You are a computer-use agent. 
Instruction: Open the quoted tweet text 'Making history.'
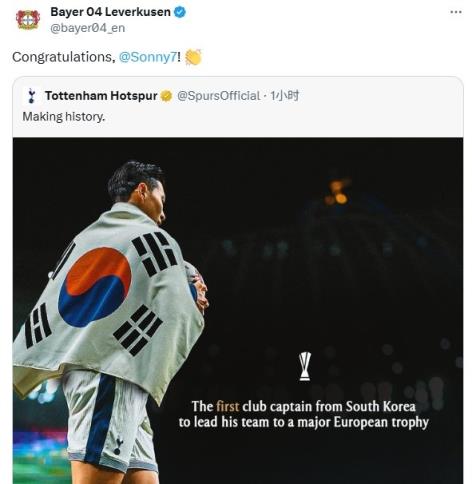[x=64, y=117]
